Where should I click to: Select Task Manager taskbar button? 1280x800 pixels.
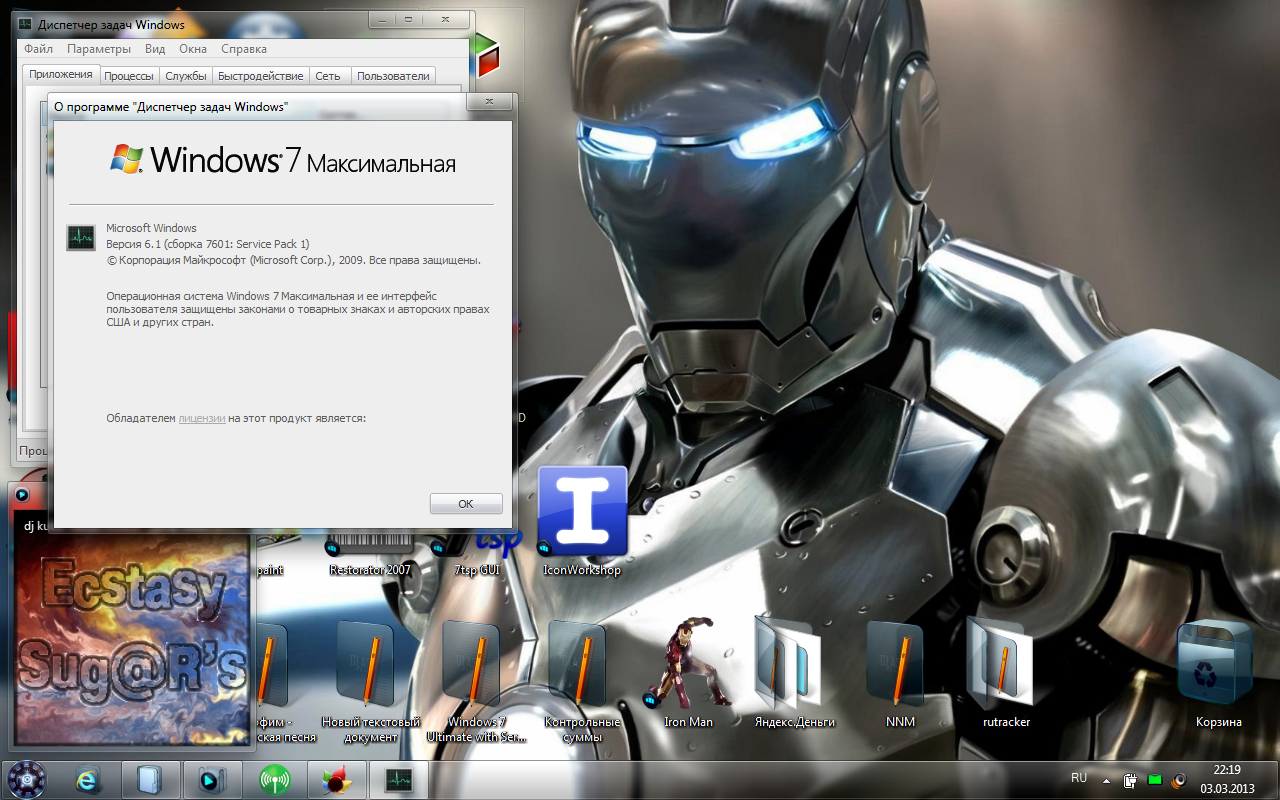(x=398, y=780)
